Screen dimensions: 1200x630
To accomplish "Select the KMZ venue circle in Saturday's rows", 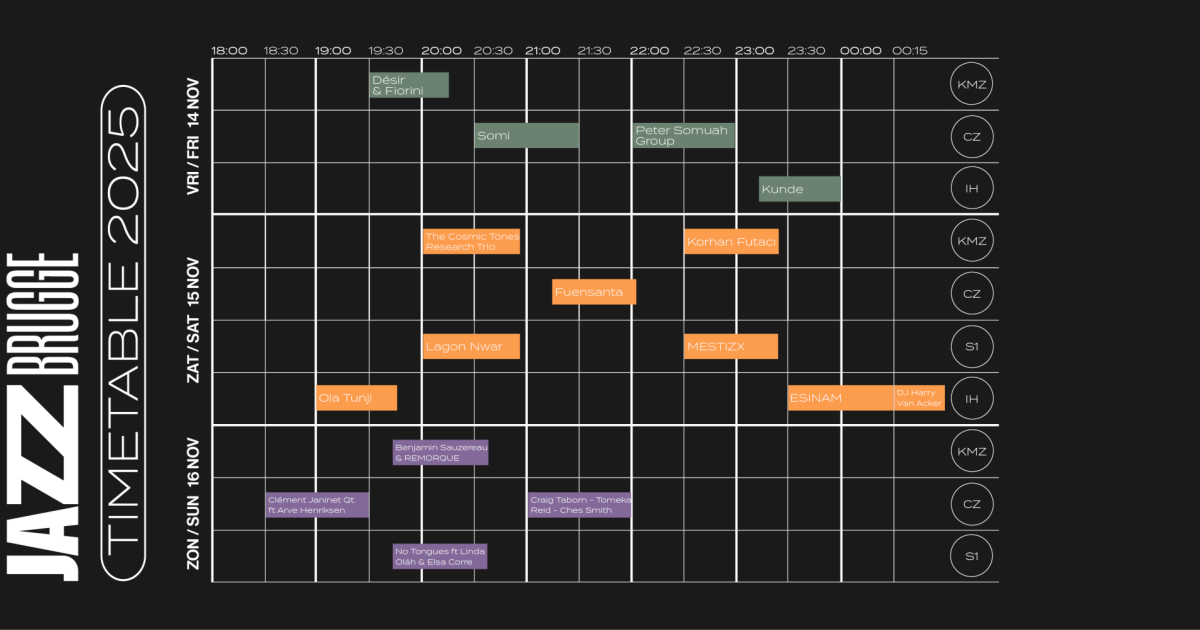I will (971, 241).
